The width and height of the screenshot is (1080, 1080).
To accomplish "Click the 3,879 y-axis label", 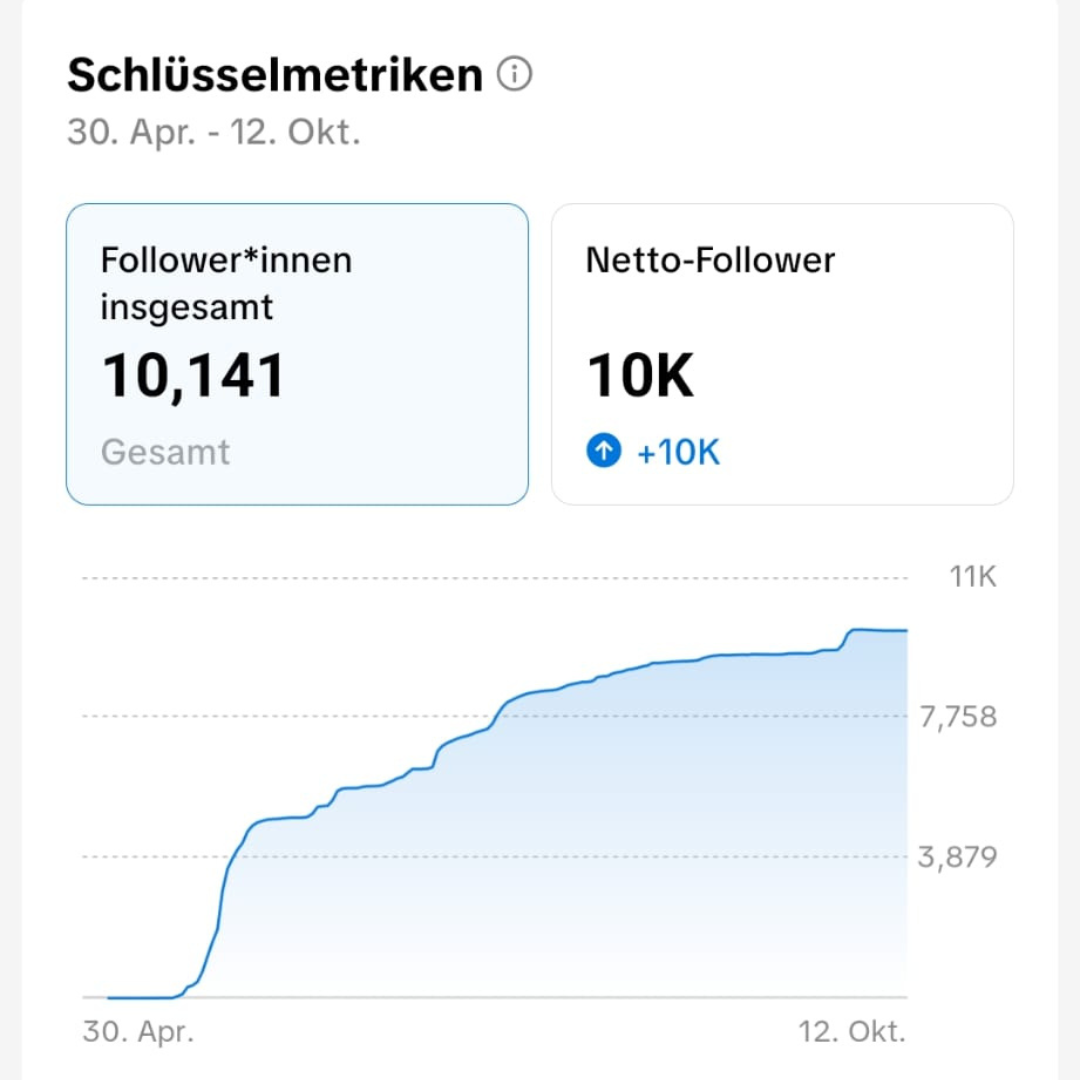I will [x=957, y=857].
